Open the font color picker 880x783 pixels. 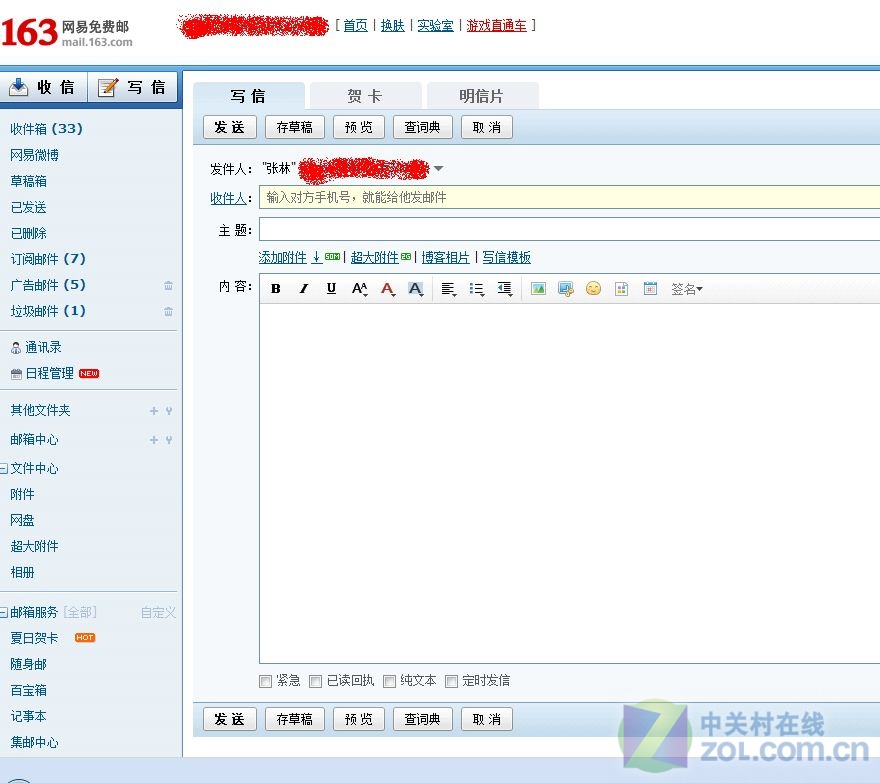(x=387, y=289)
